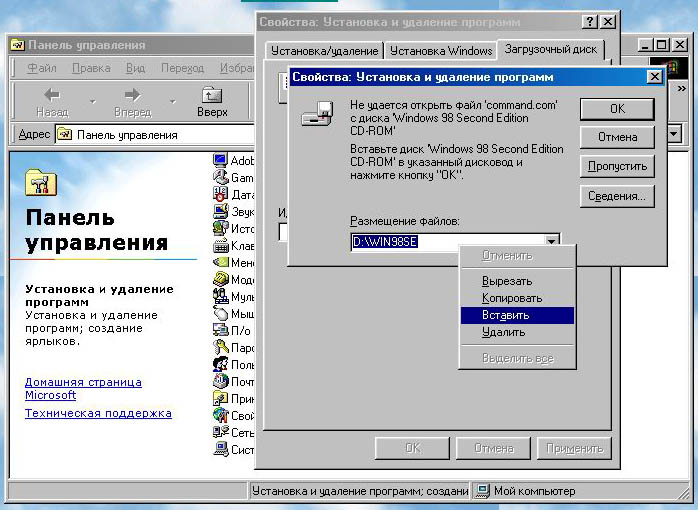
Task: Choose 'Копировать' from the context menu
Action: pyautogui.click(x=517, y=298)
